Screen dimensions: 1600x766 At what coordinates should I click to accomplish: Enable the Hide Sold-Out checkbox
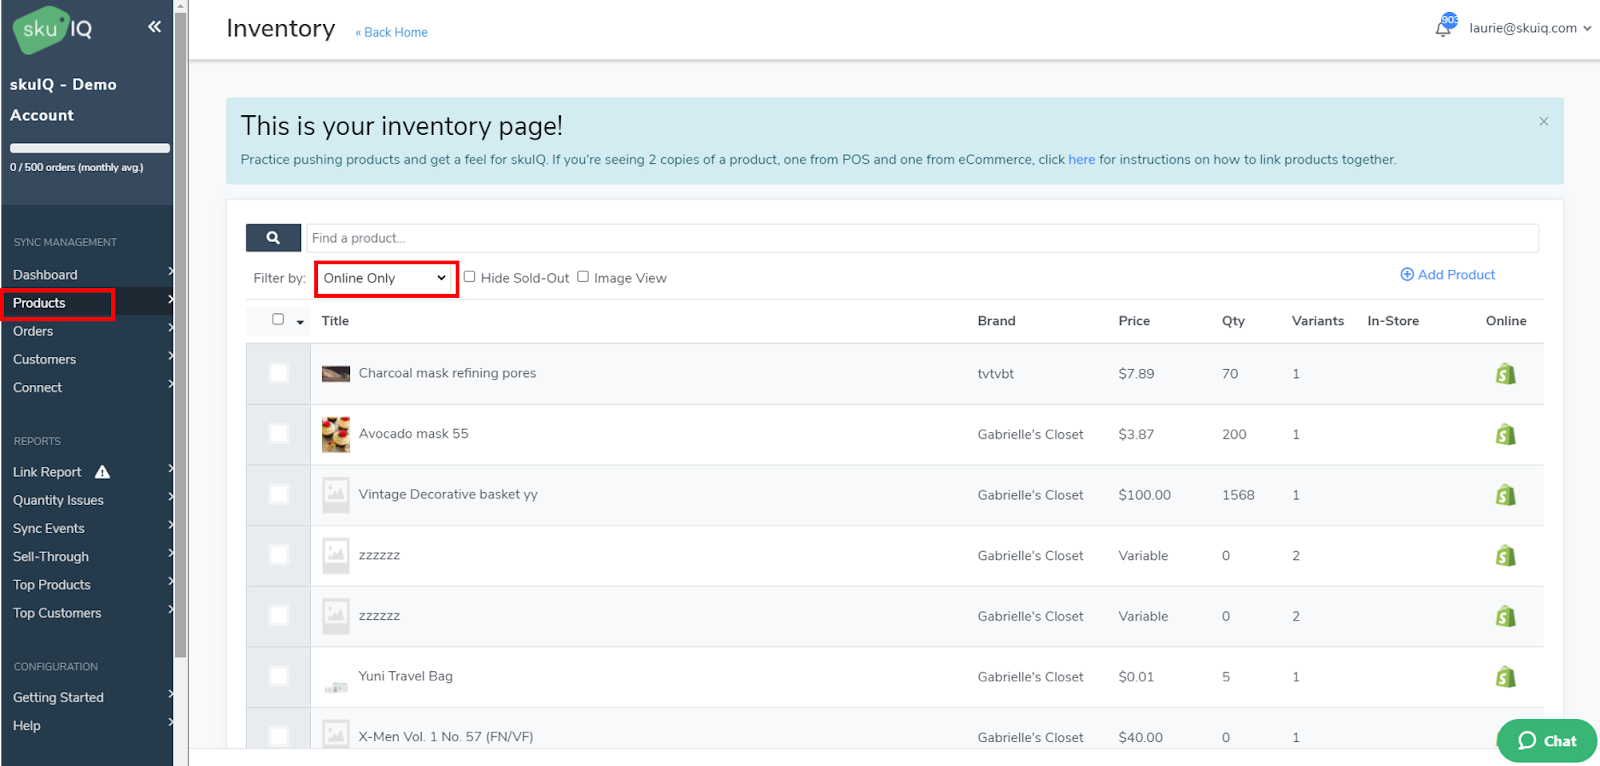(x=469, y=277)
